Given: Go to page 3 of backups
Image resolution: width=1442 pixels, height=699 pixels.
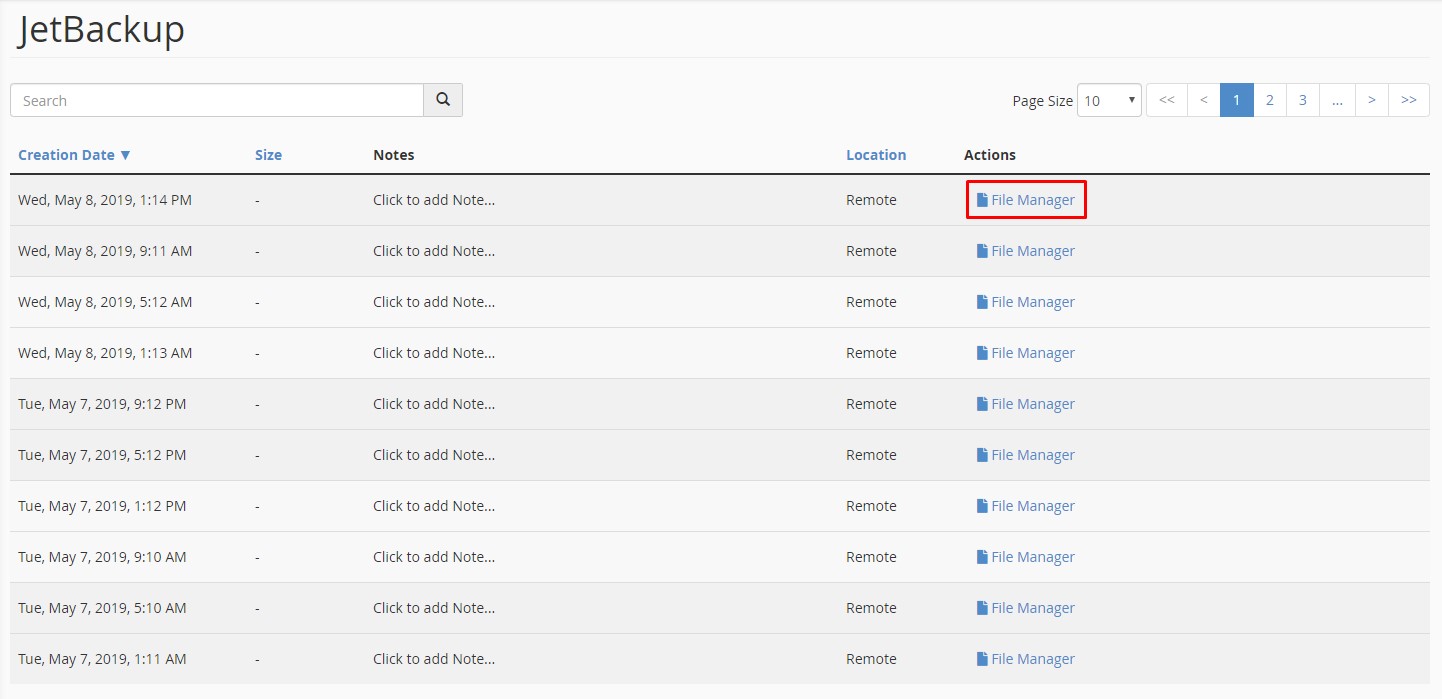Looking at the screenshot, I should pyautogui.click(x=1303, y=100).
